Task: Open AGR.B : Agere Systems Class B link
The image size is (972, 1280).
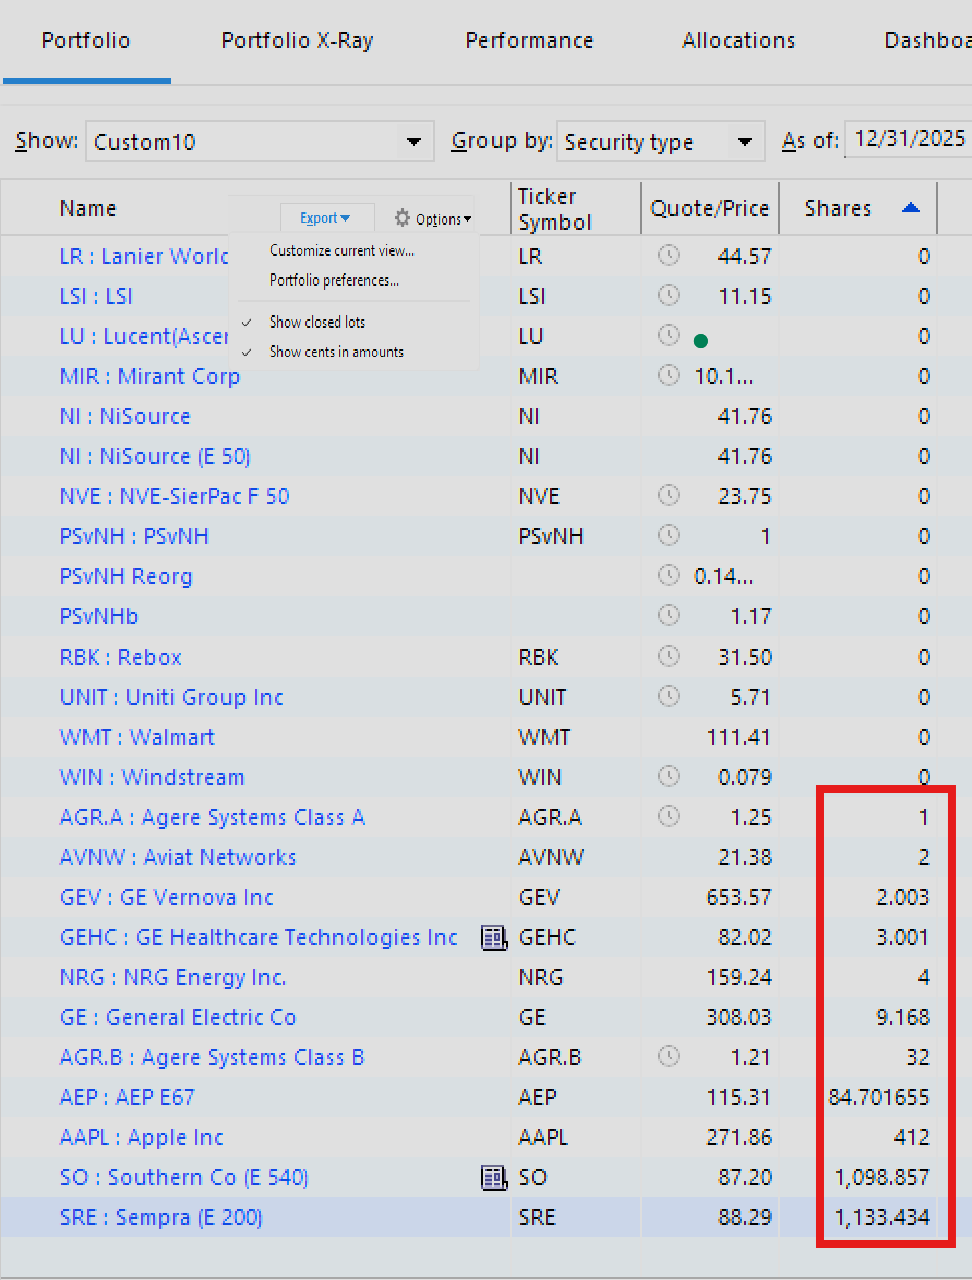Action: click(x=212, y=1057)
